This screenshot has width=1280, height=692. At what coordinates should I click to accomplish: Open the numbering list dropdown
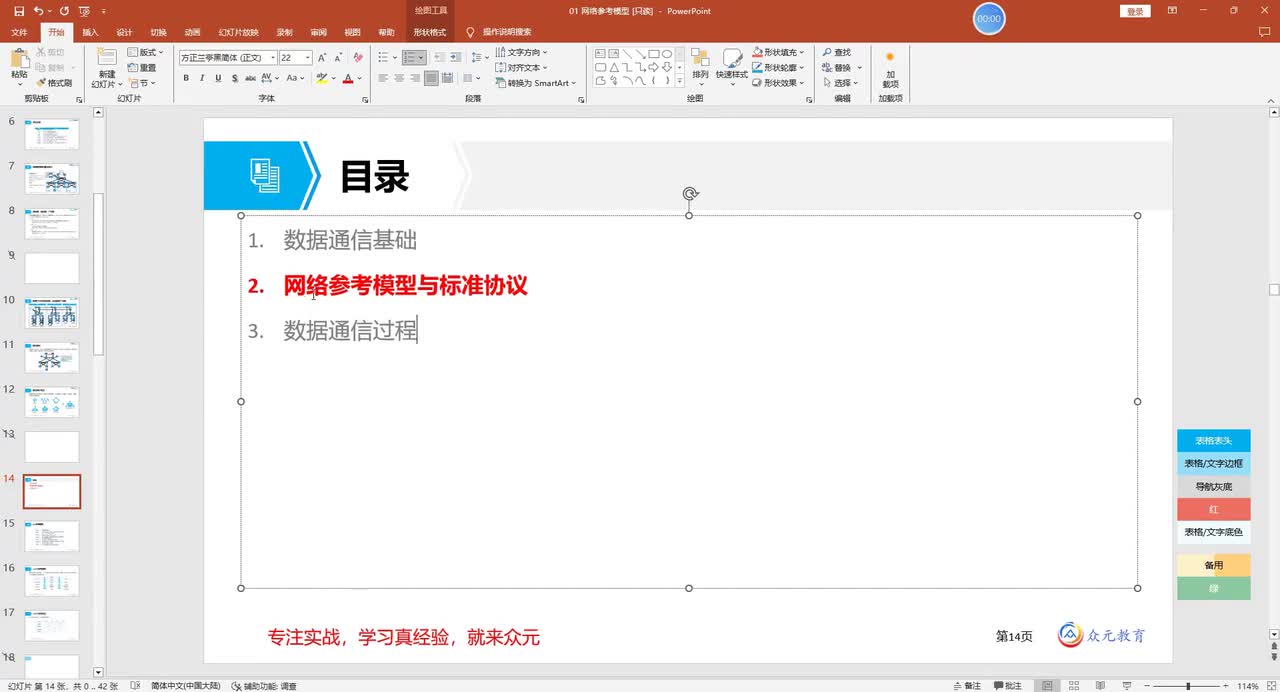pyautogui.click(x=420, y=58)
